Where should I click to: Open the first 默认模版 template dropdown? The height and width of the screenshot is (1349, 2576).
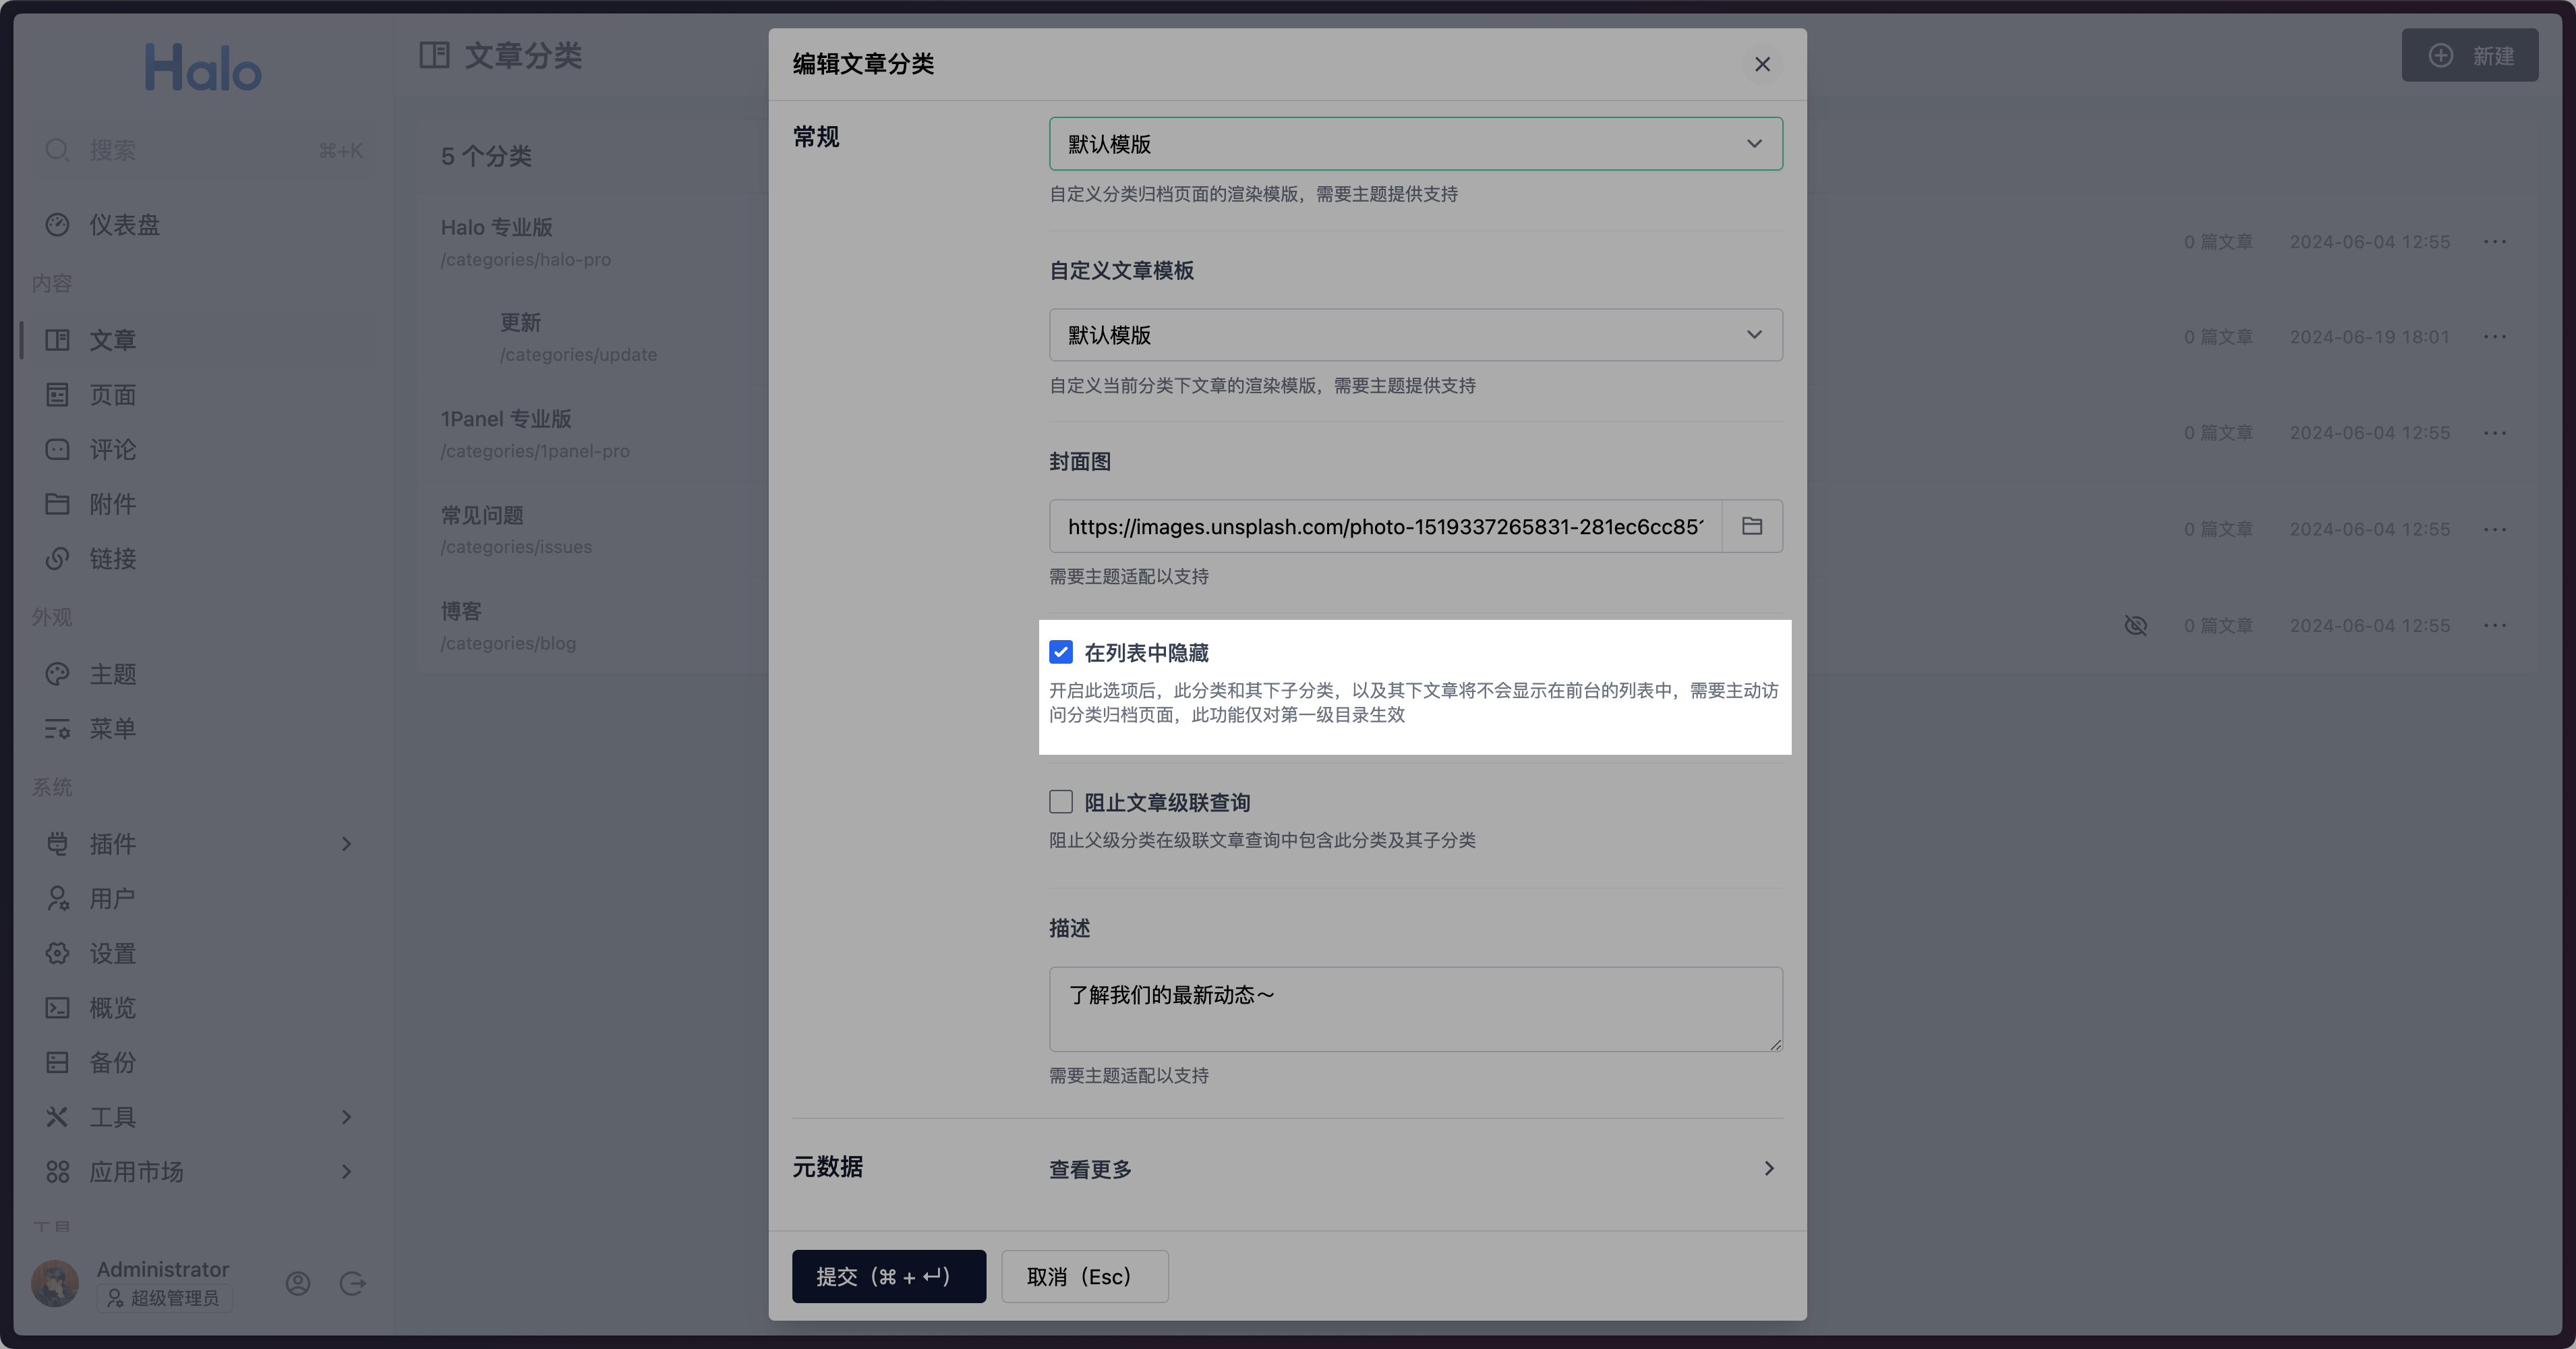(x=1415, y=144)
